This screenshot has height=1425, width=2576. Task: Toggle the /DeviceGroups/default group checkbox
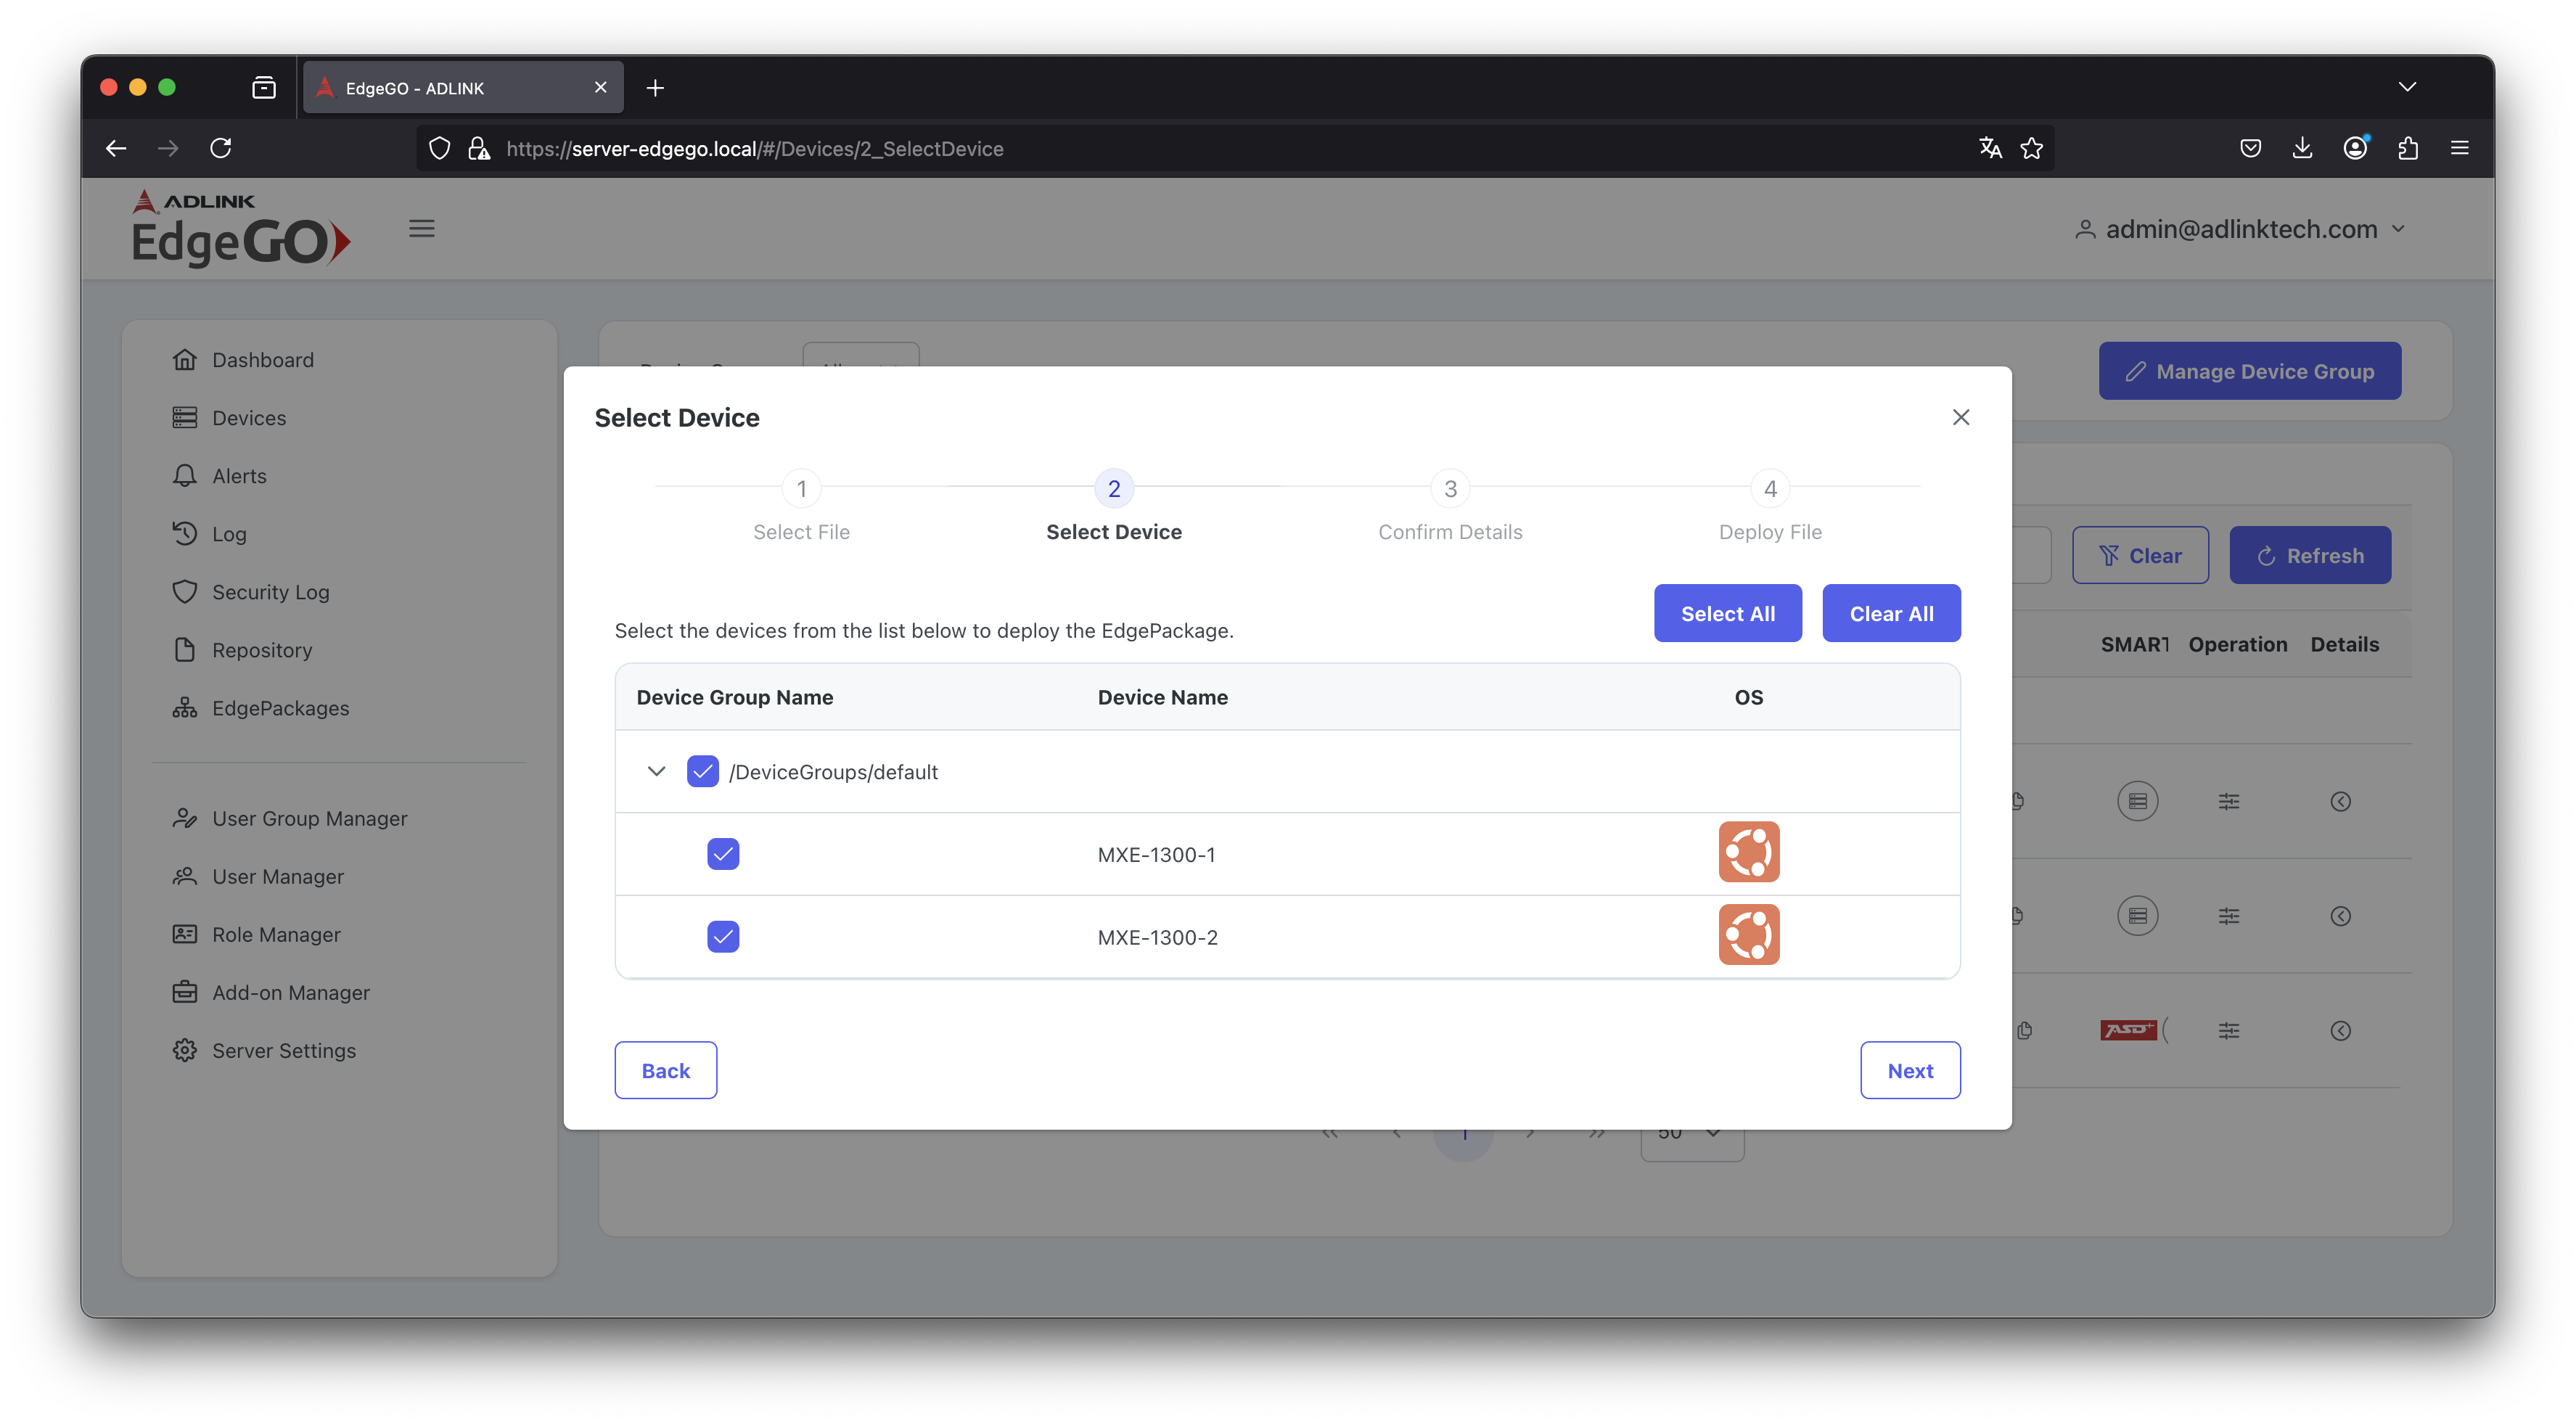[702, 771]
